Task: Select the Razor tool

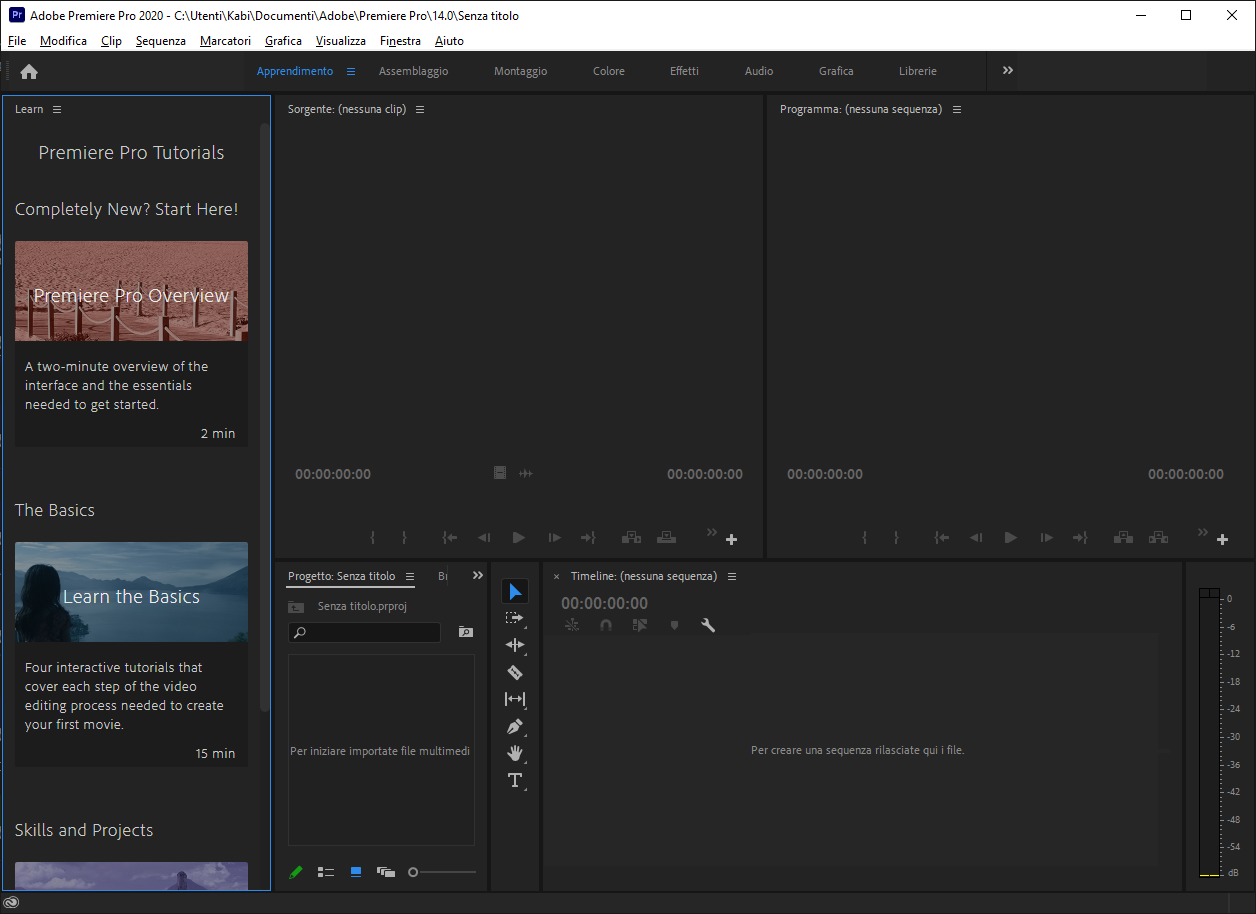Action: (x=515, y=673)
